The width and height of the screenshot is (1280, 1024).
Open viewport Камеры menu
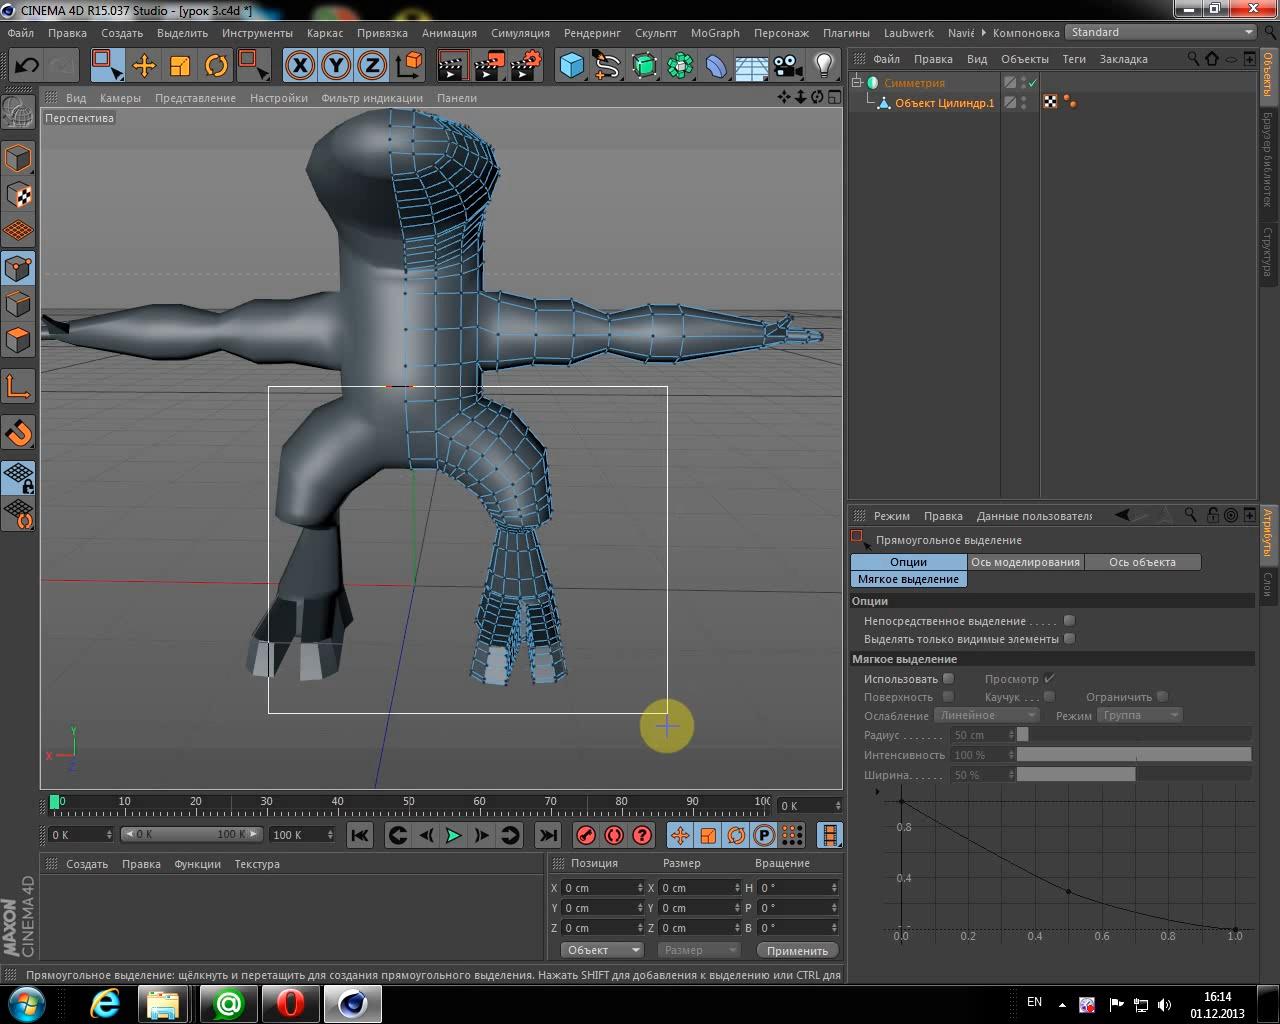(x=120, y=98)
